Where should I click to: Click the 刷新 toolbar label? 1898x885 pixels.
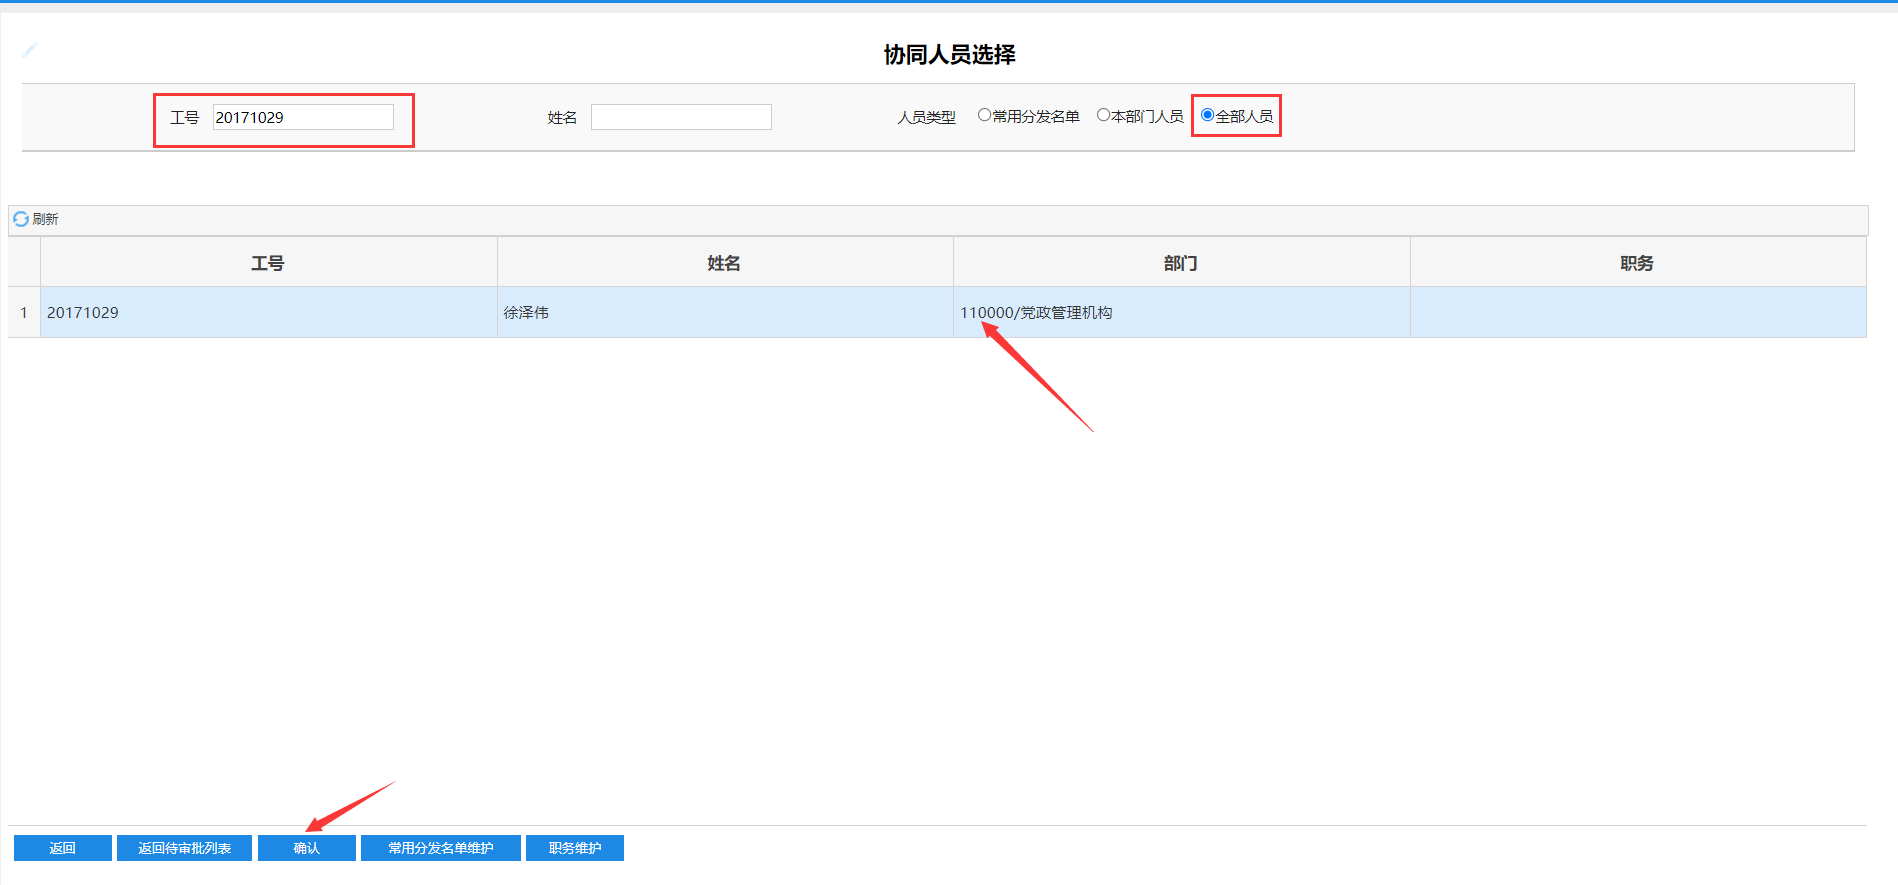45,219
